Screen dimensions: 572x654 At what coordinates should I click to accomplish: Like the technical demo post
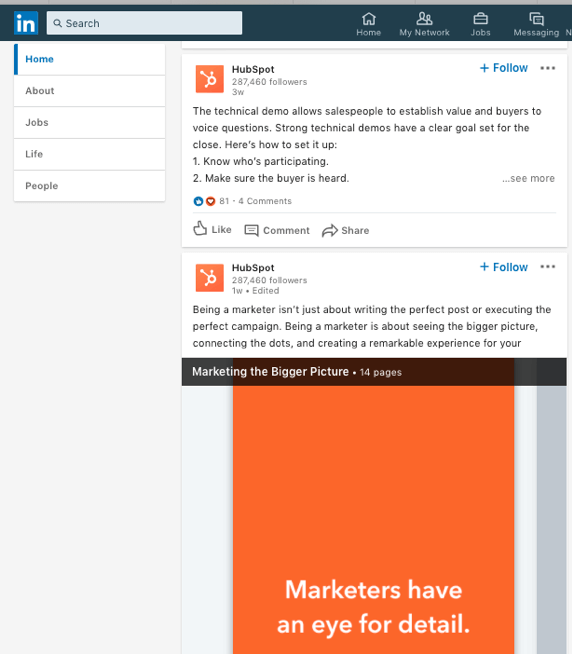click(x=212, y=229)
